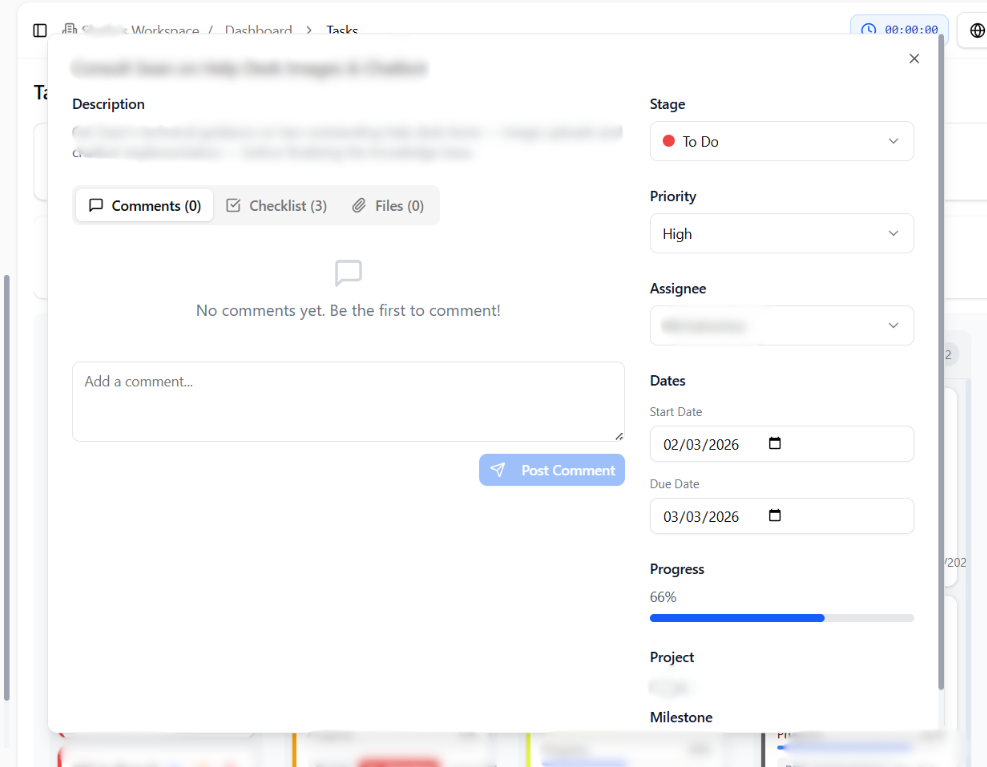Click the dialog's vertical scrollbar
The width and height of the screenshot is (987, 767).
pyautogui.click(x=940, y=360)
